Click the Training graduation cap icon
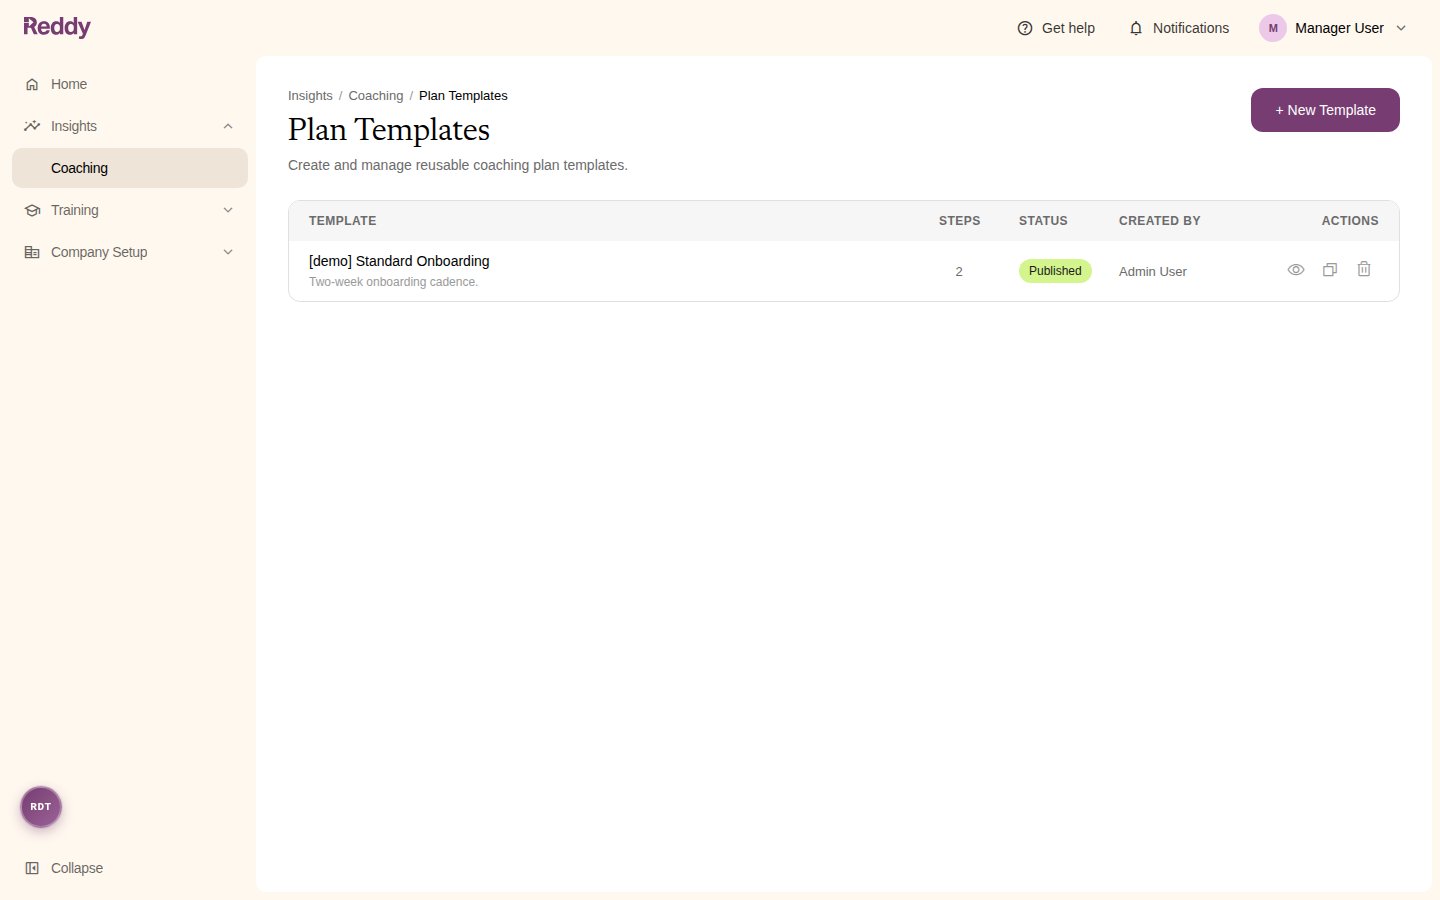 [x=32, y=210]
